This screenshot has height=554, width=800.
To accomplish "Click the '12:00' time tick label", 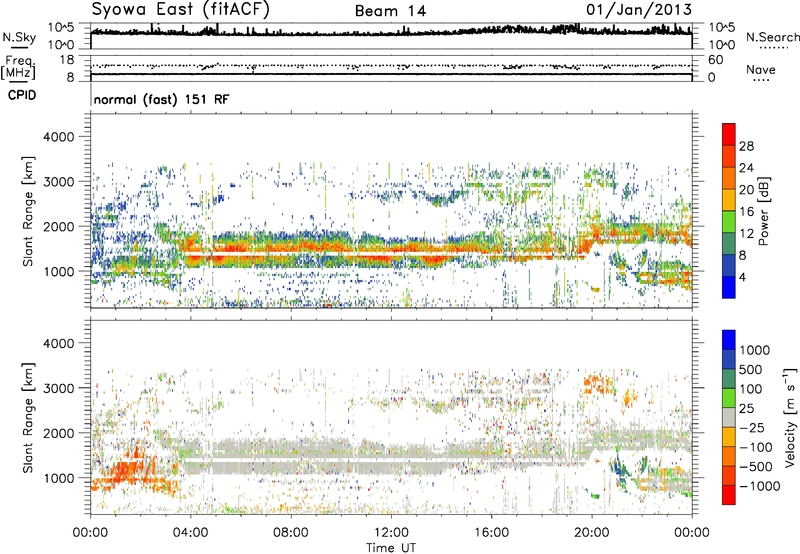I will tap(391, 533).
